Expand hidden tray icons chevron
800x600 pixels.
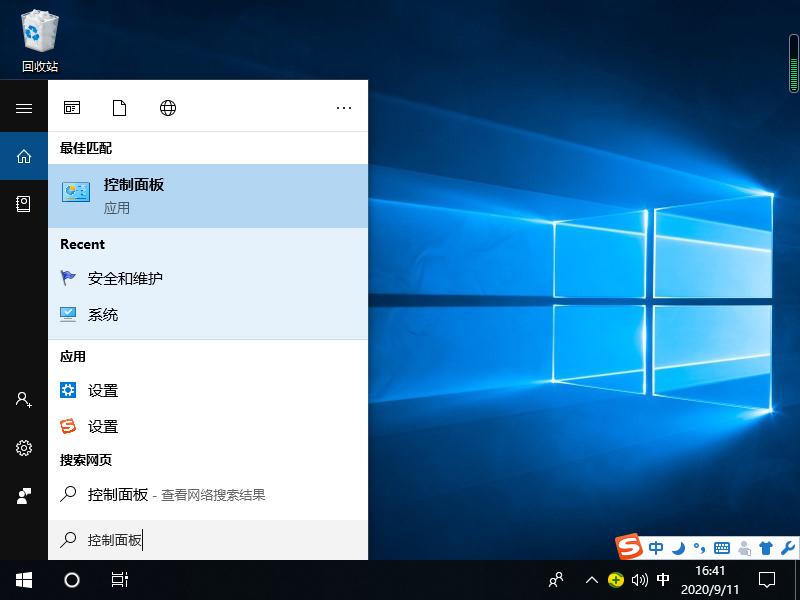point(592,580)
